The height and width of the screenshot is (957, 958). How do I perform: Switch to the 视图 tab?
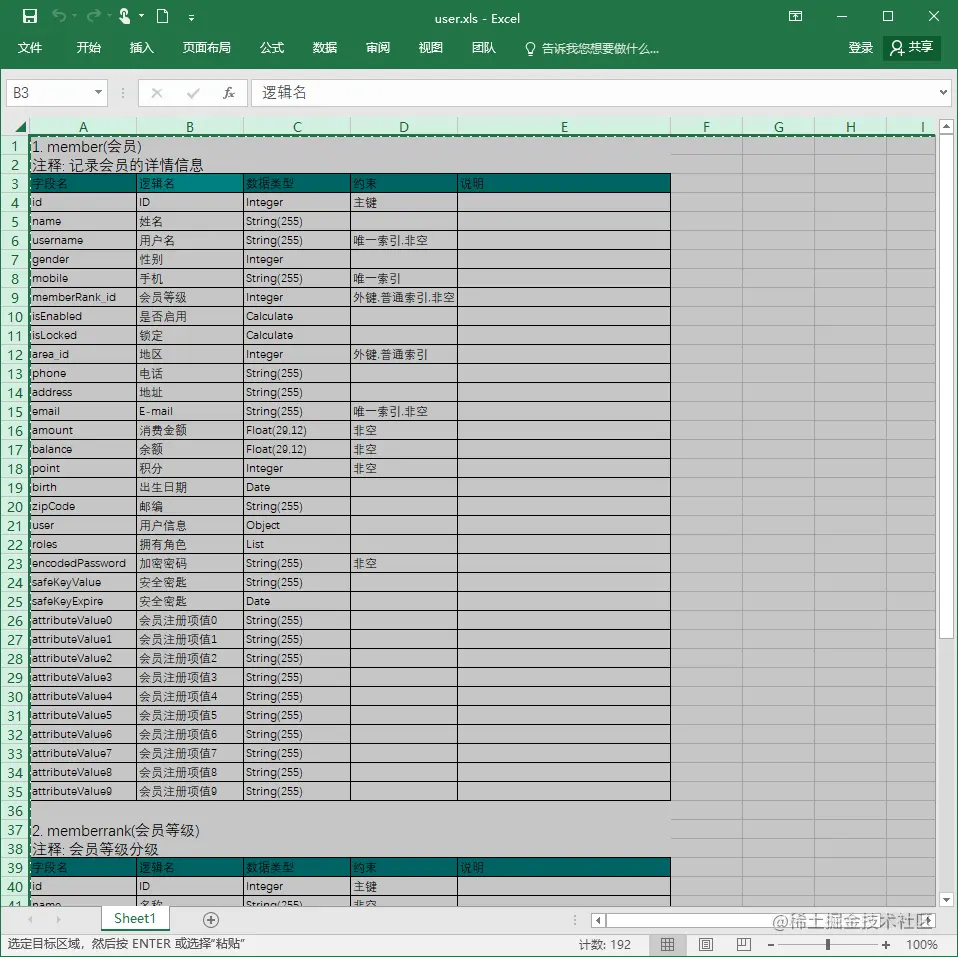430,48
